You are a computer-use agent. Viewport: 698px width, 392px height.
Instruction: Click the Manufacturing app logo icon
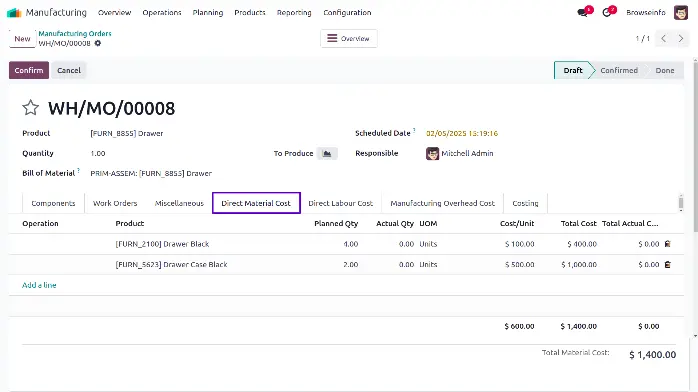coord(14,12)
